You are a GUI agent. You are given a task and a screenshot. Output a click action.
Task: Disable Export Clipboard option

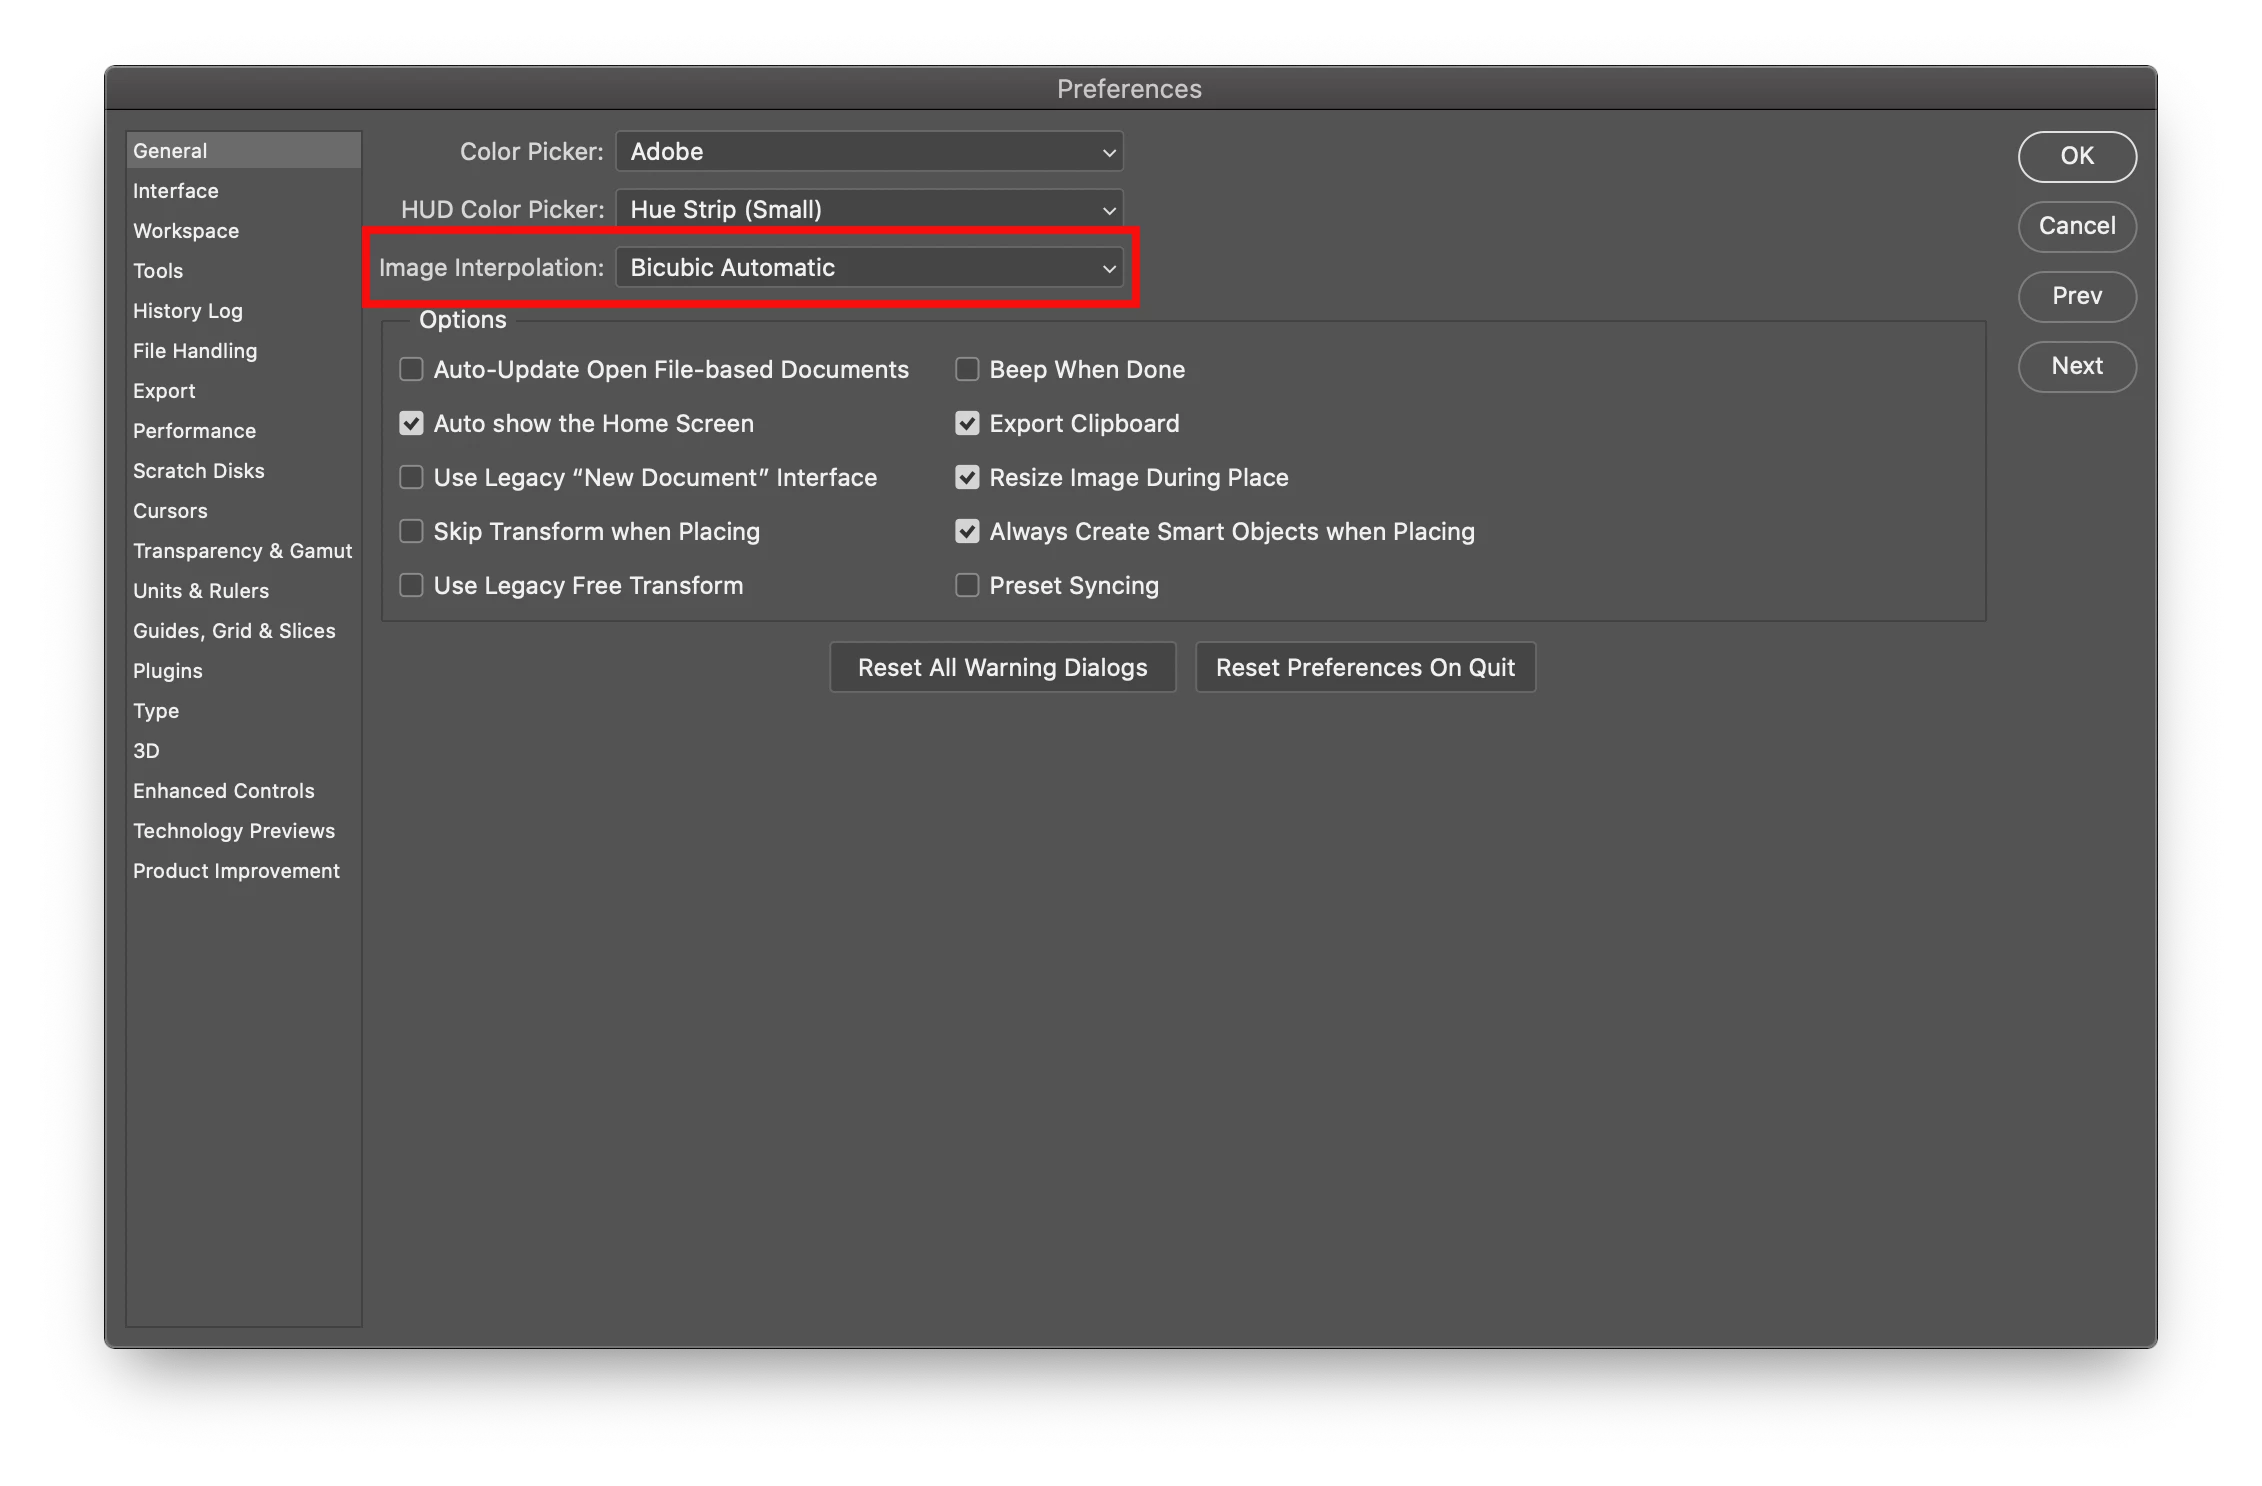pos(967,423)
